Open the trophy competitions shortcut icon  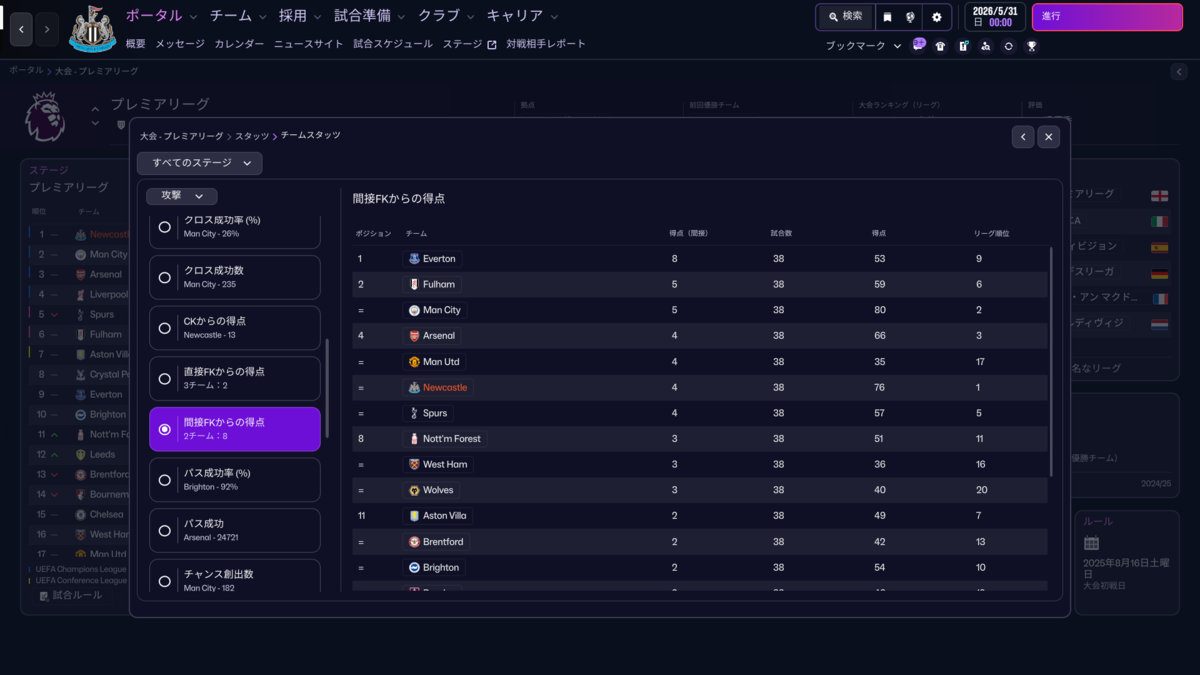click(1032, 46)
